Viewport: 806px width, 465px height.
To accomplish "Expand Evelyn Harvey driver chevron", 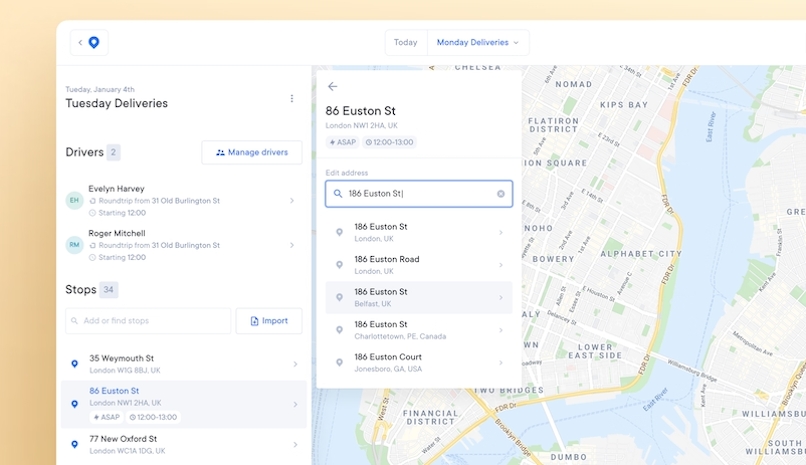I will click(291, 200).
